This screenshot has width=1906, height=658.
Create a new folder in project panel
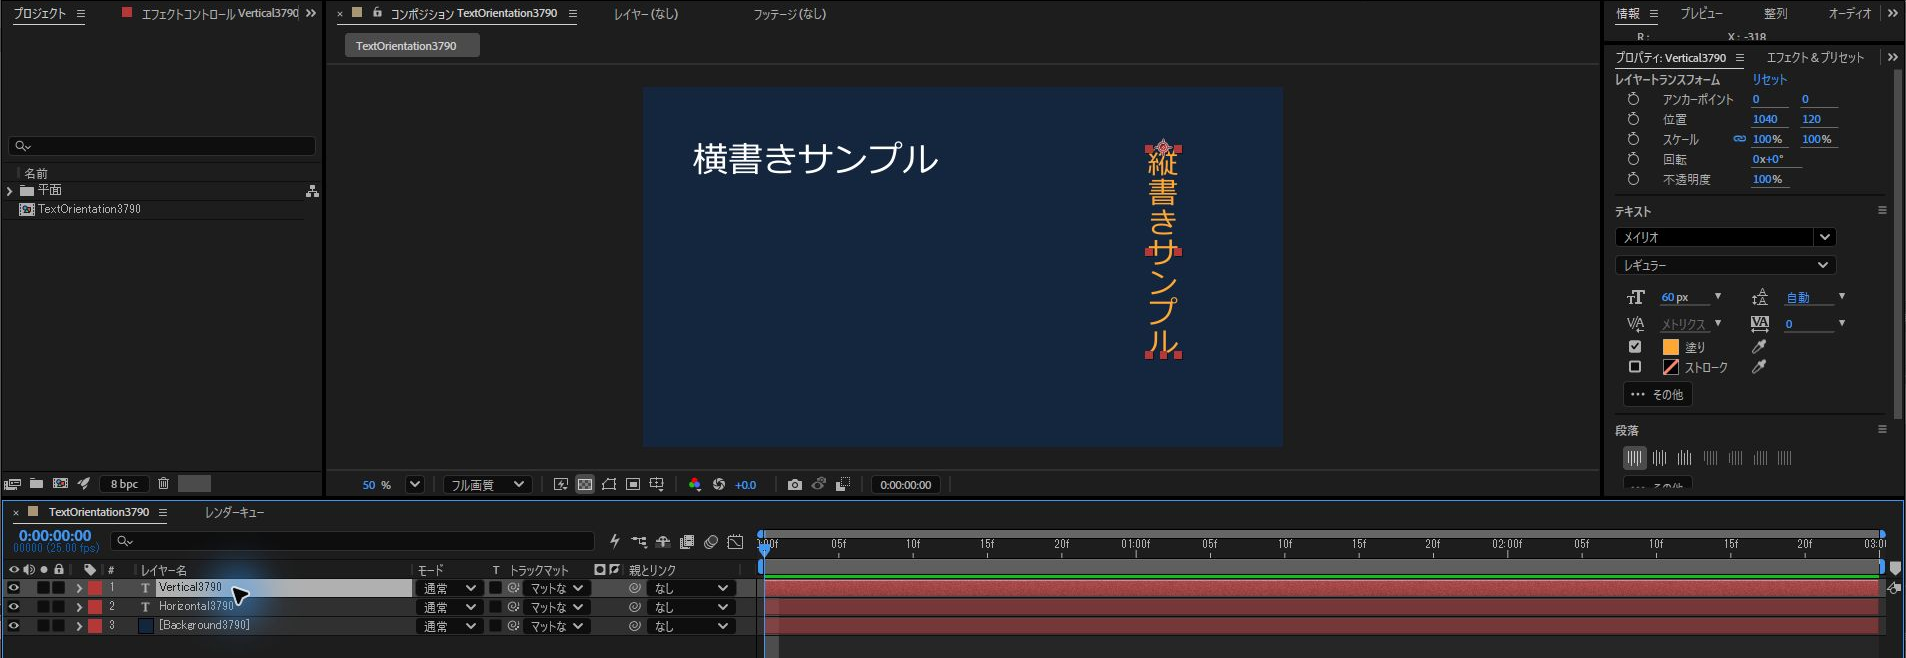36,484
